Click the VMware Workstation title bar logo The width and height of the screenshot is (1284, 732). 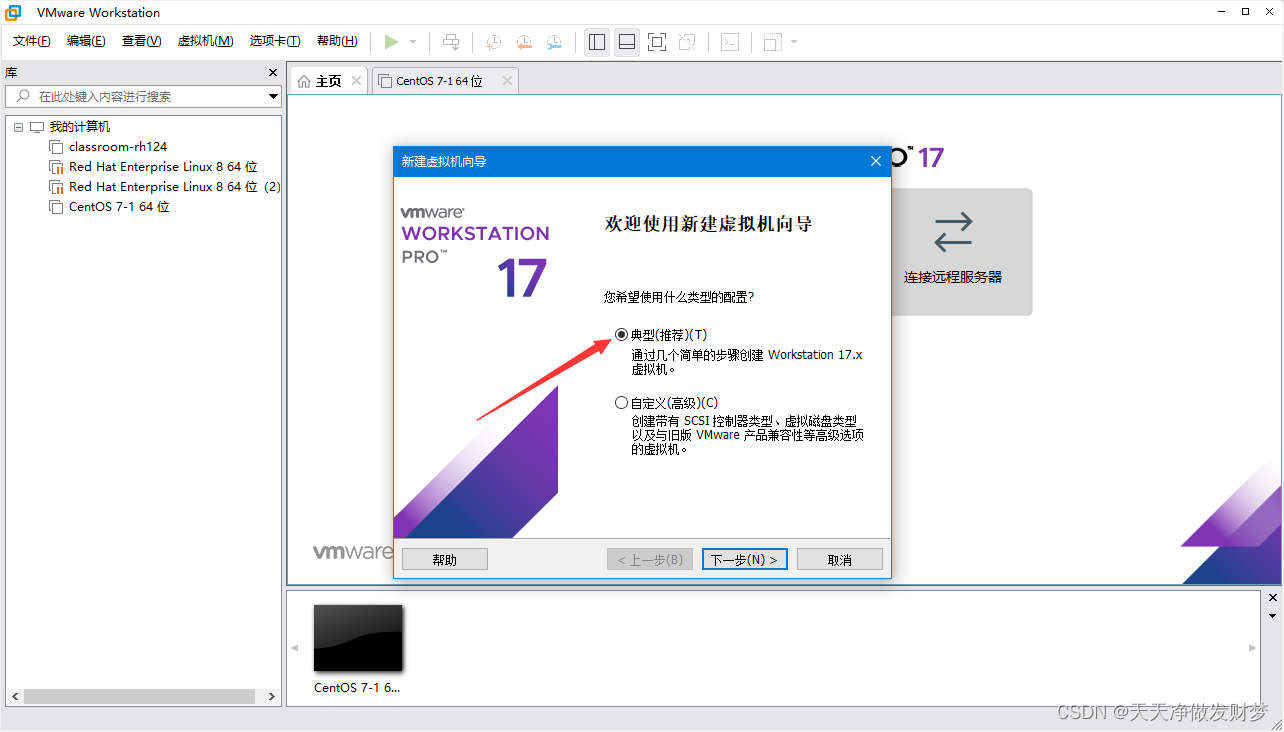click(x=14, y=13)
